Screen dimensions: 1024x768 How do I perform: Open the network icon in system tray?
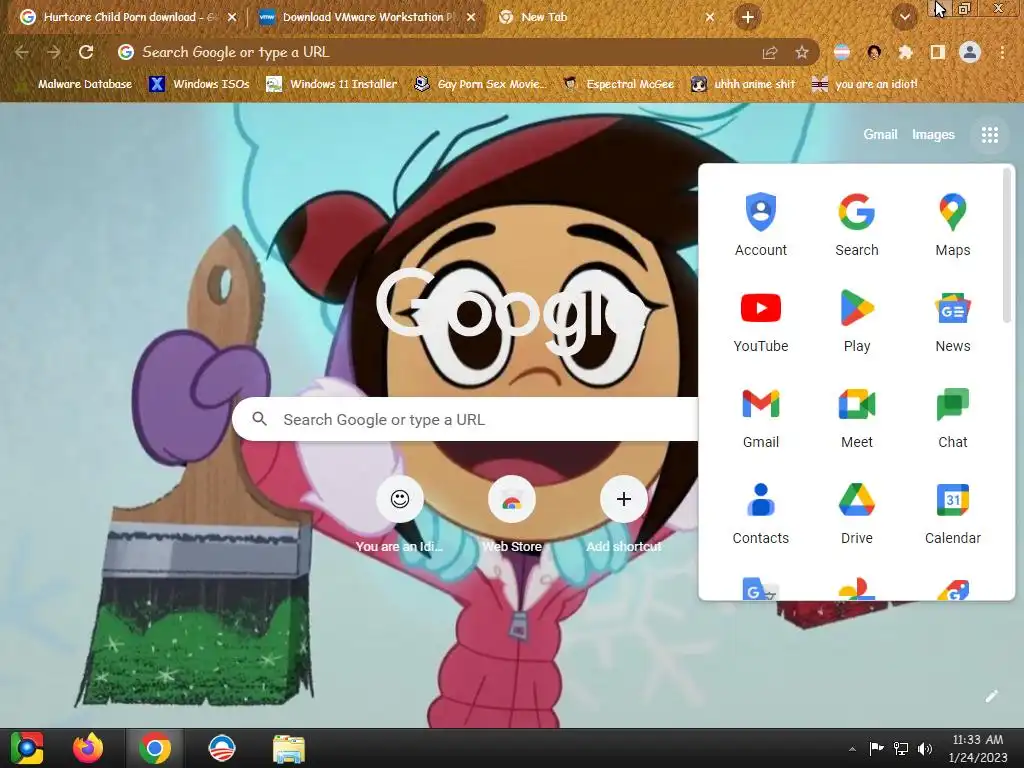pyautogui.click(x=901, y=749)
